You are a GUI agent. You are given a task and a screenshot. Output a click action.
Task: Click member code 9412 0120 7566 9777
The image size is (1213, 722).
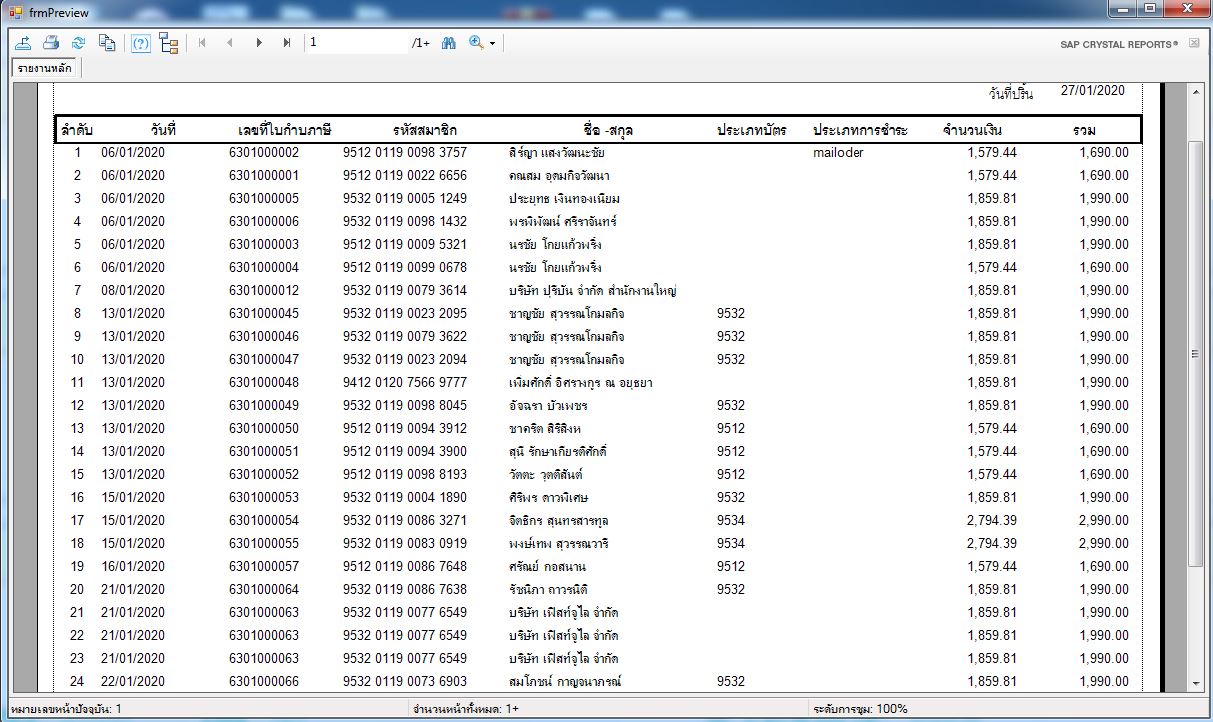pyautogui.click(x=405, y=383)
